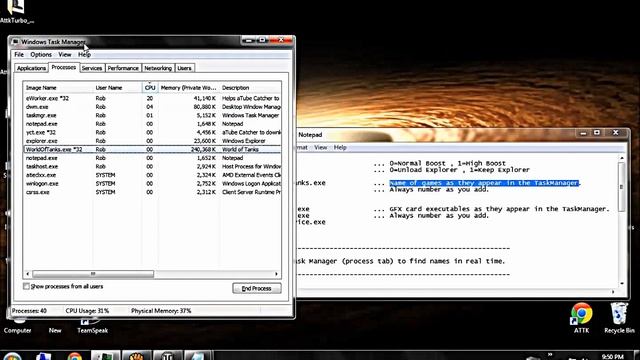Click Notepad vertical scrollbar up arrow
Viewport: 640px width, 360px height.
click(x=622, y=158)
